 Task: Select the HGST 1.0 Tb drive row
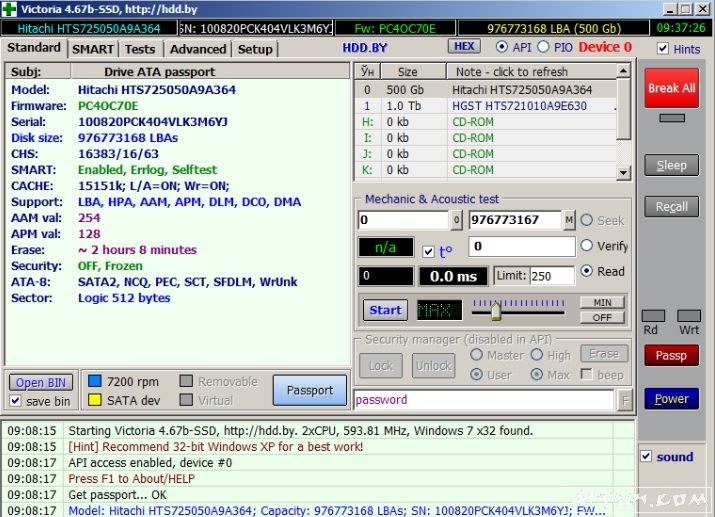[x=490, y=106]
